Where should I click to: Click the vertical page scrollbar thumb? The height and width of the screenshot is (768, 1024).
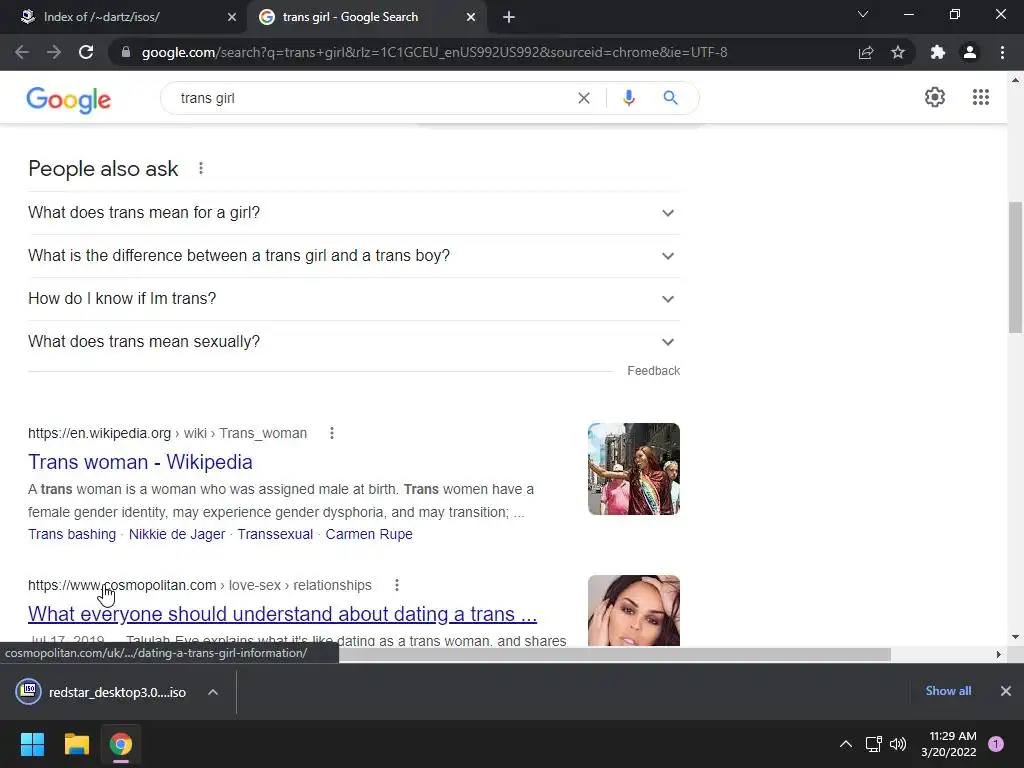[x=1015, y=268]
